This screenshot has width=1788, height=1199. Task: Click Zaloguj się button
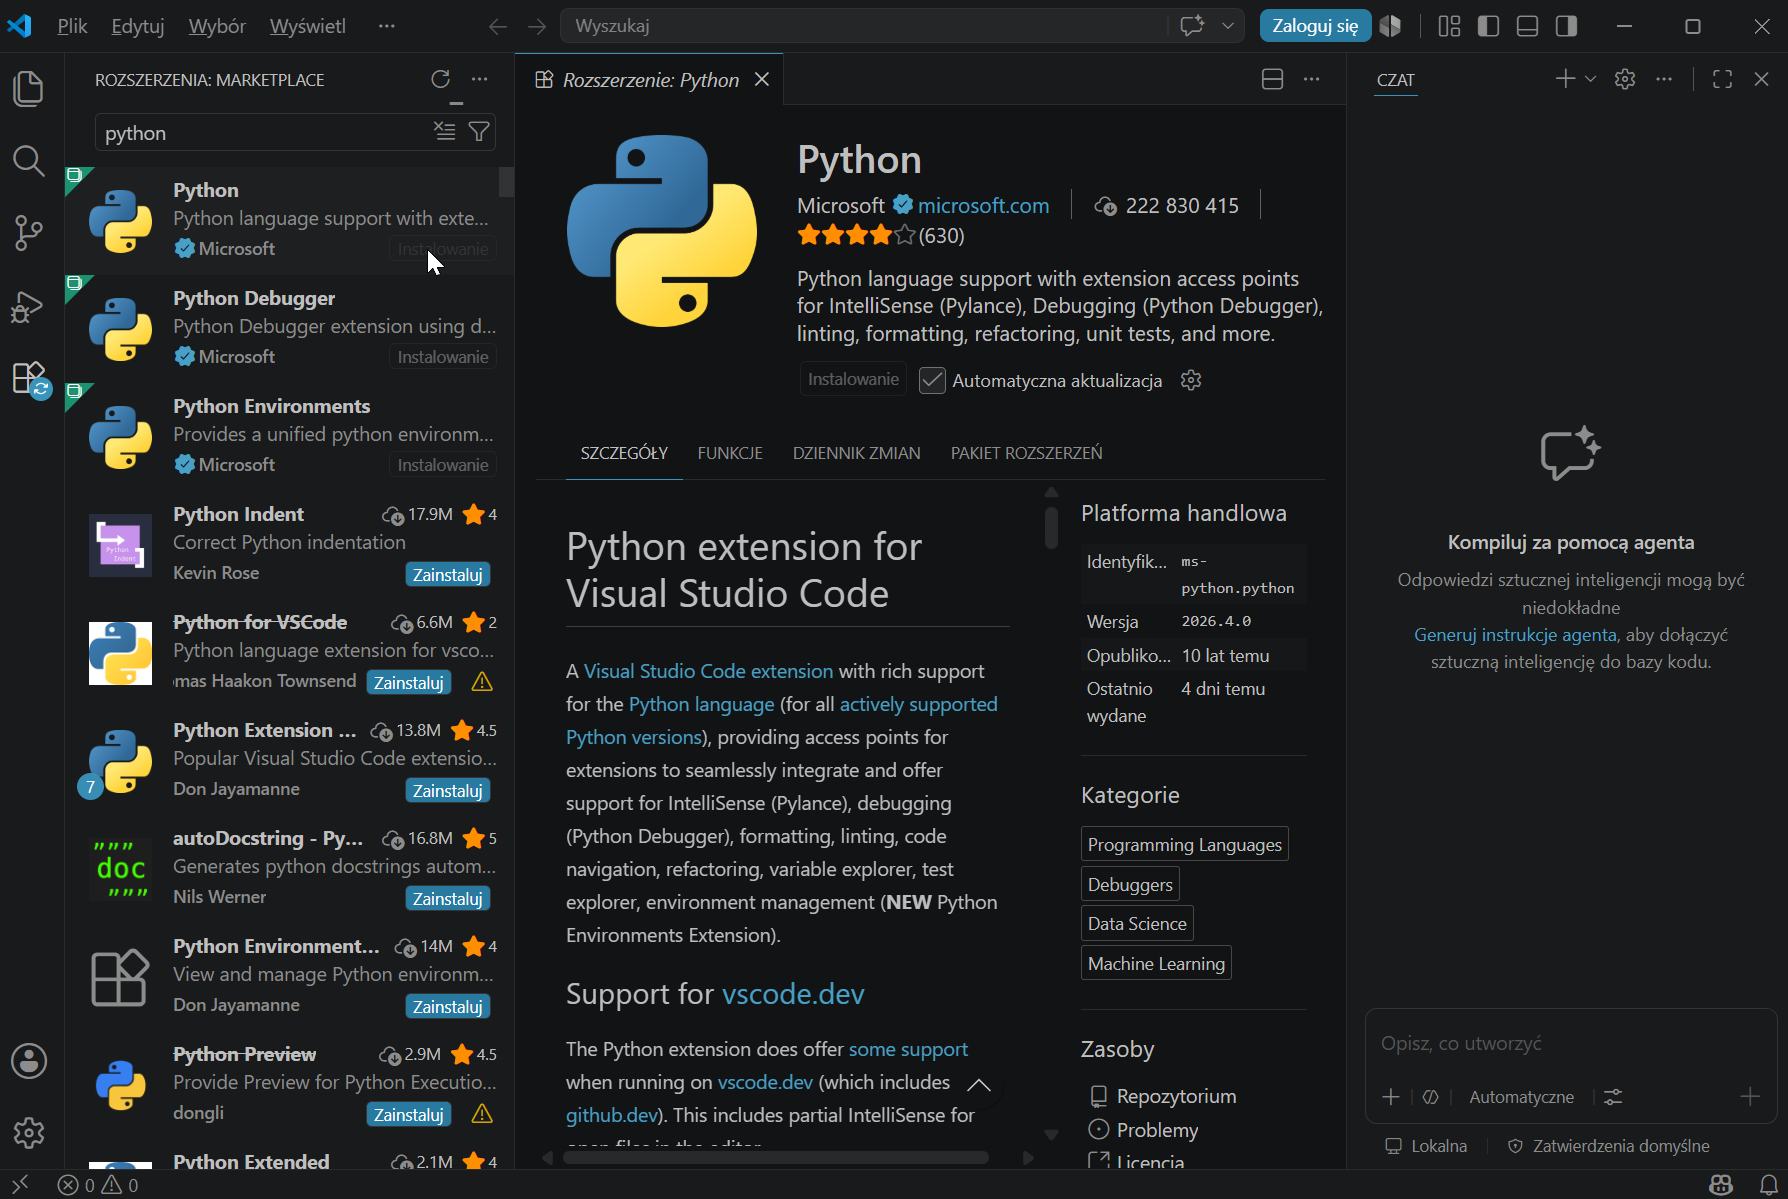click(x=1315, y=26)
